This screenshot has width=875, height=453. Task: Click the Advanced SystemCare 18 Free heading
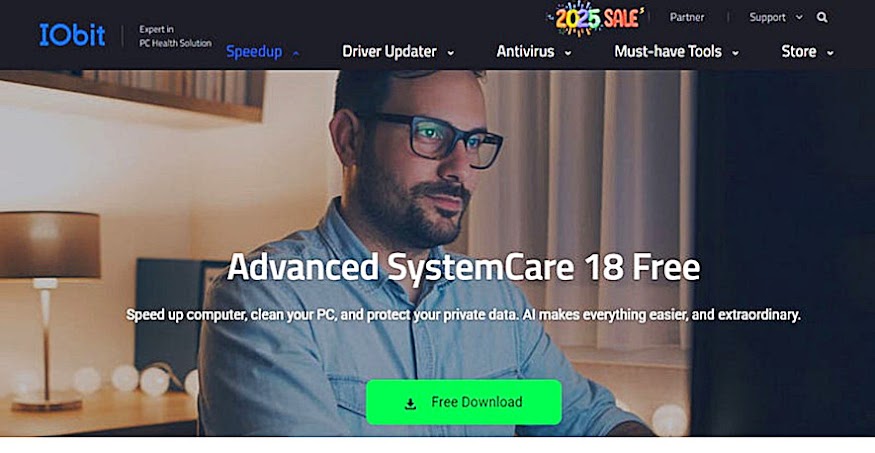(x=463, y=267)
